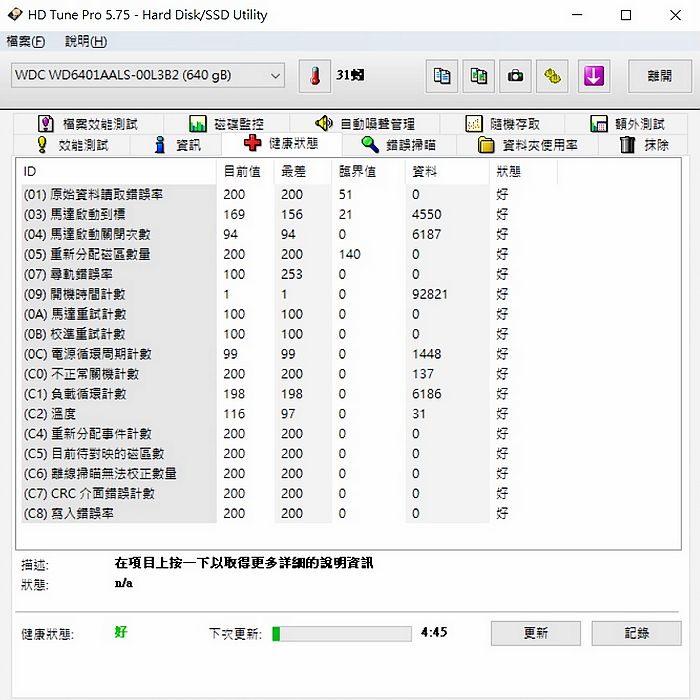Select the (C2) 溫度 row

tap(289, 414)
